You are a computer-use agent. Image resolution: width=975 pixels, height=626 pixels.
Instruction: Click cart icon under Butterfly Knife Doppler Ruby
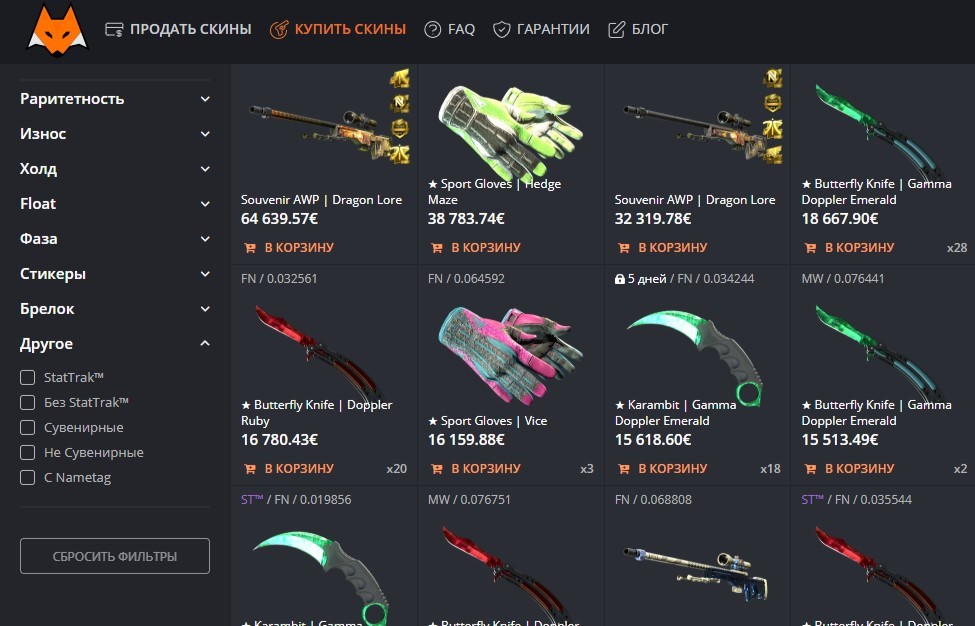pos(250,469)
